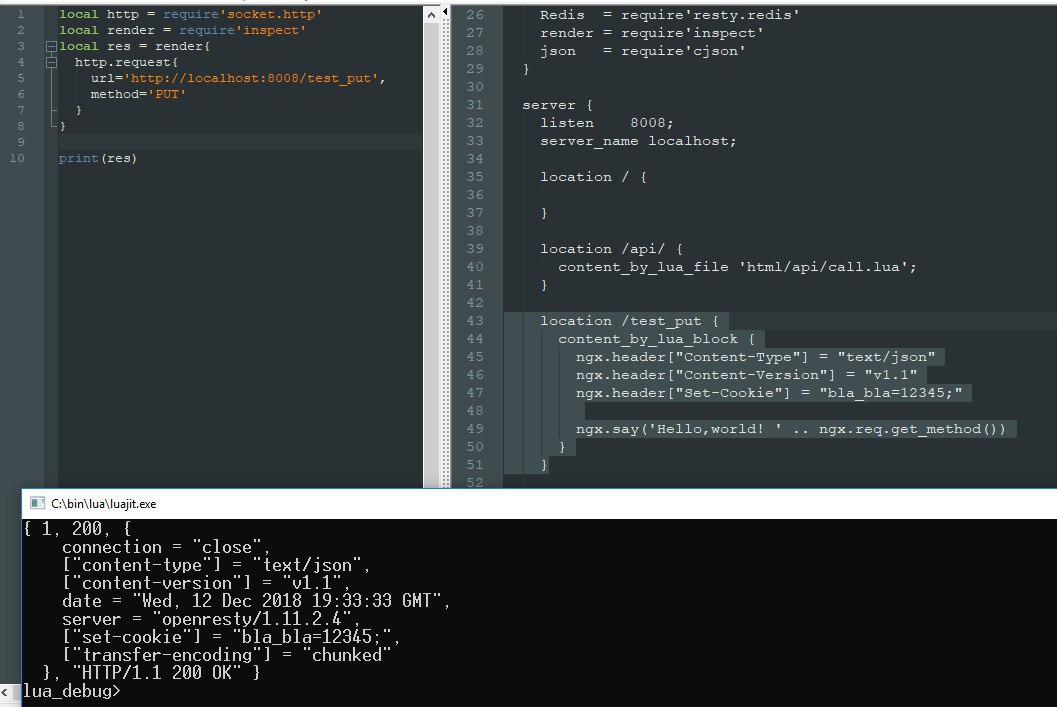Click the console scroll-left arrow
The image size is (1057, 707).
pos(5,691)
